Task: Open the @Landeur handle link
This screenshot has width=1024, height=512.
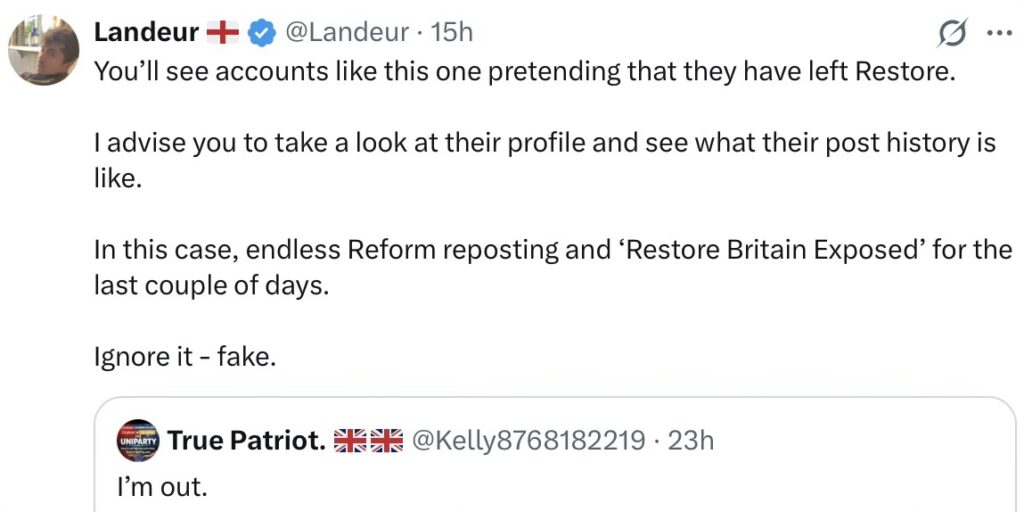Action: [346, 33]
